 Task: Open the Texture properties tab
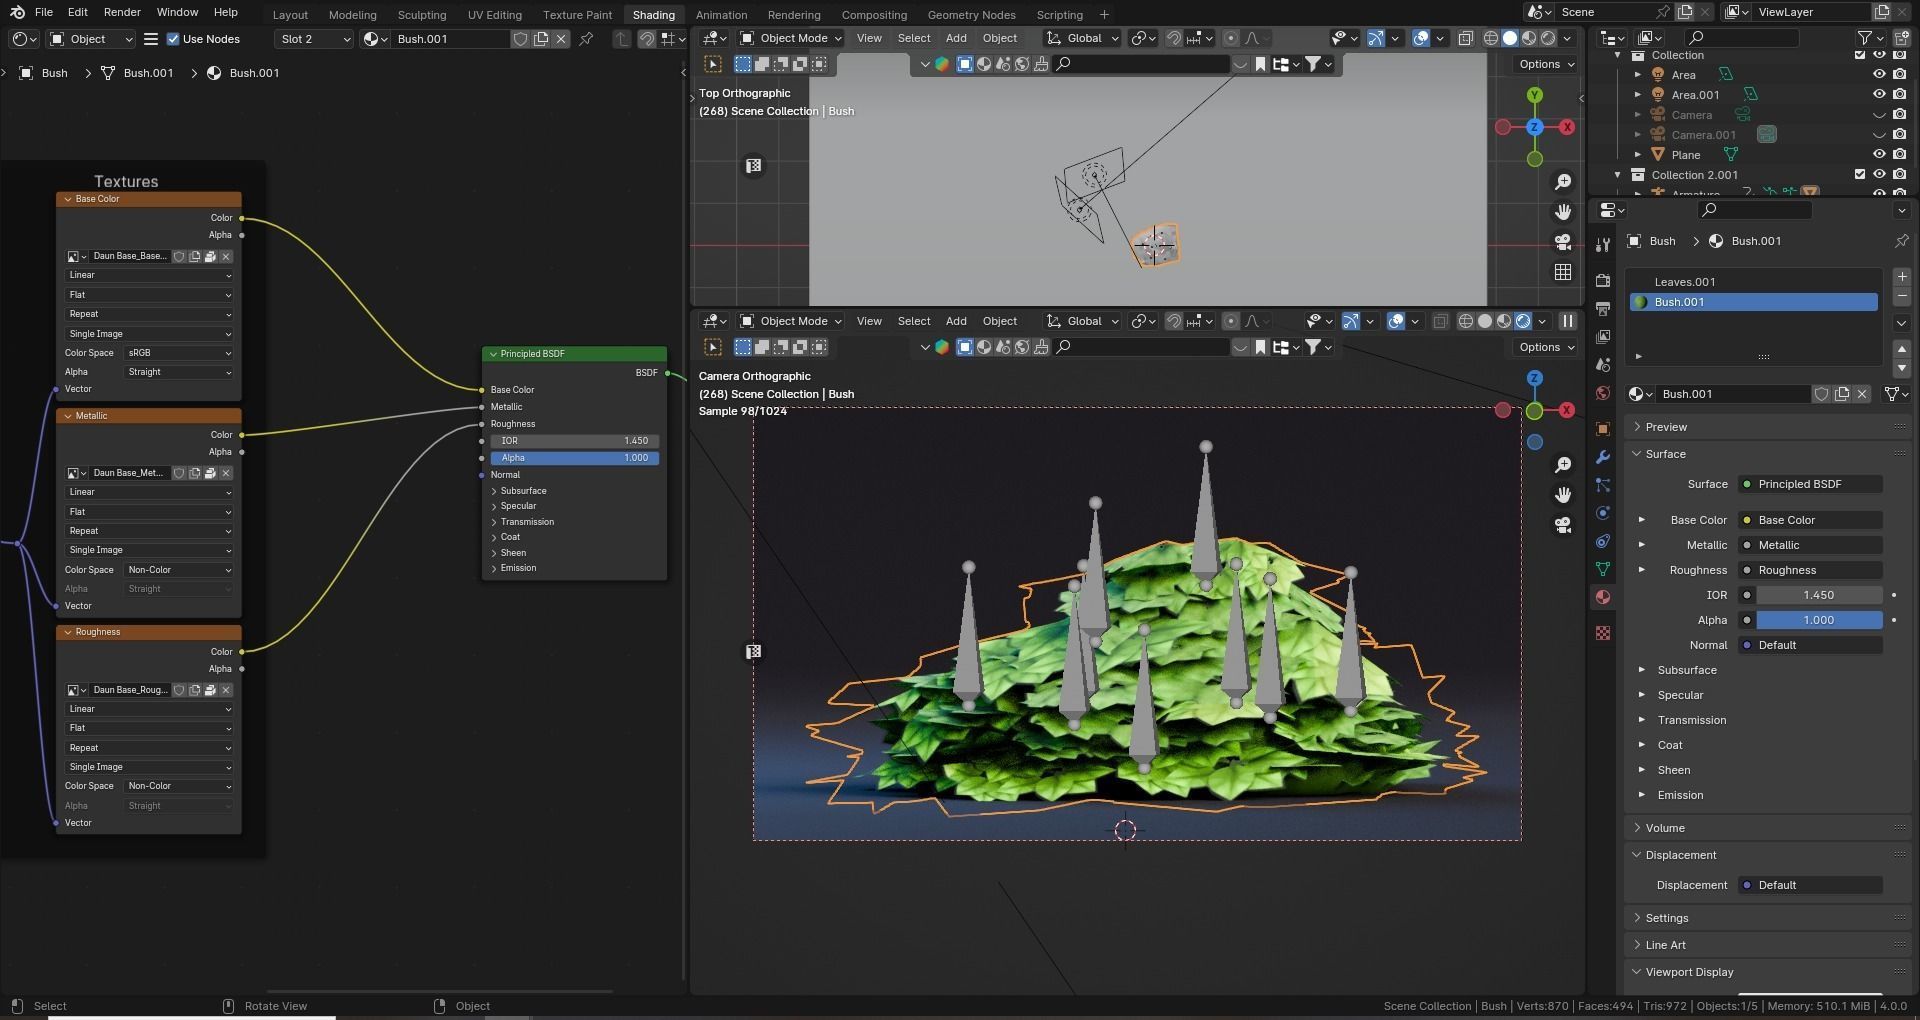(x=1603, y=633)
